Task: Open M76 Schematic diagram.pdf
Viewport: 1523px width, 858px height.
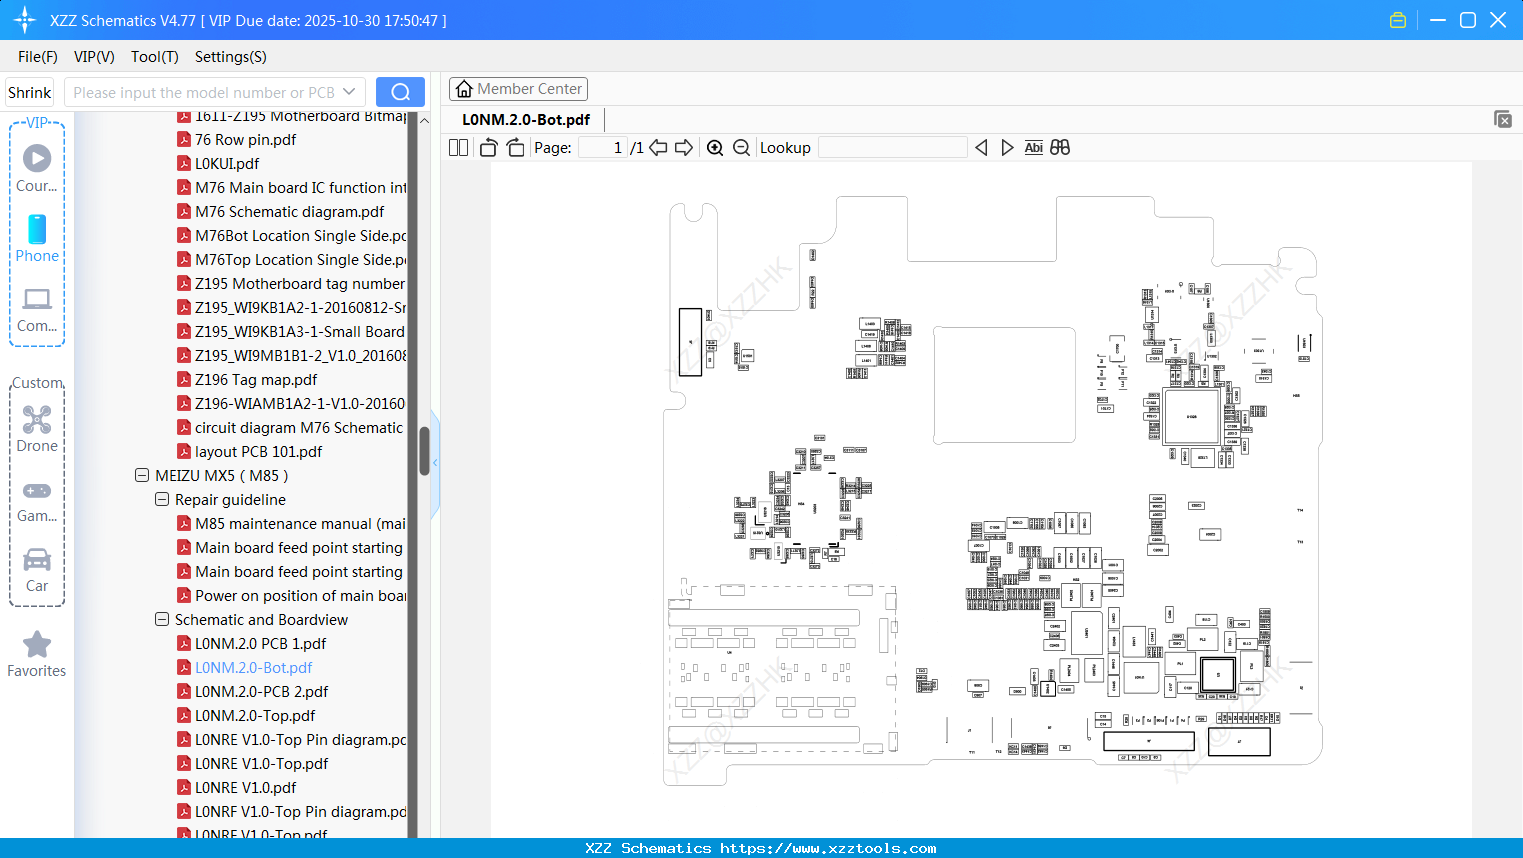Action: click(x=290, y=212)
